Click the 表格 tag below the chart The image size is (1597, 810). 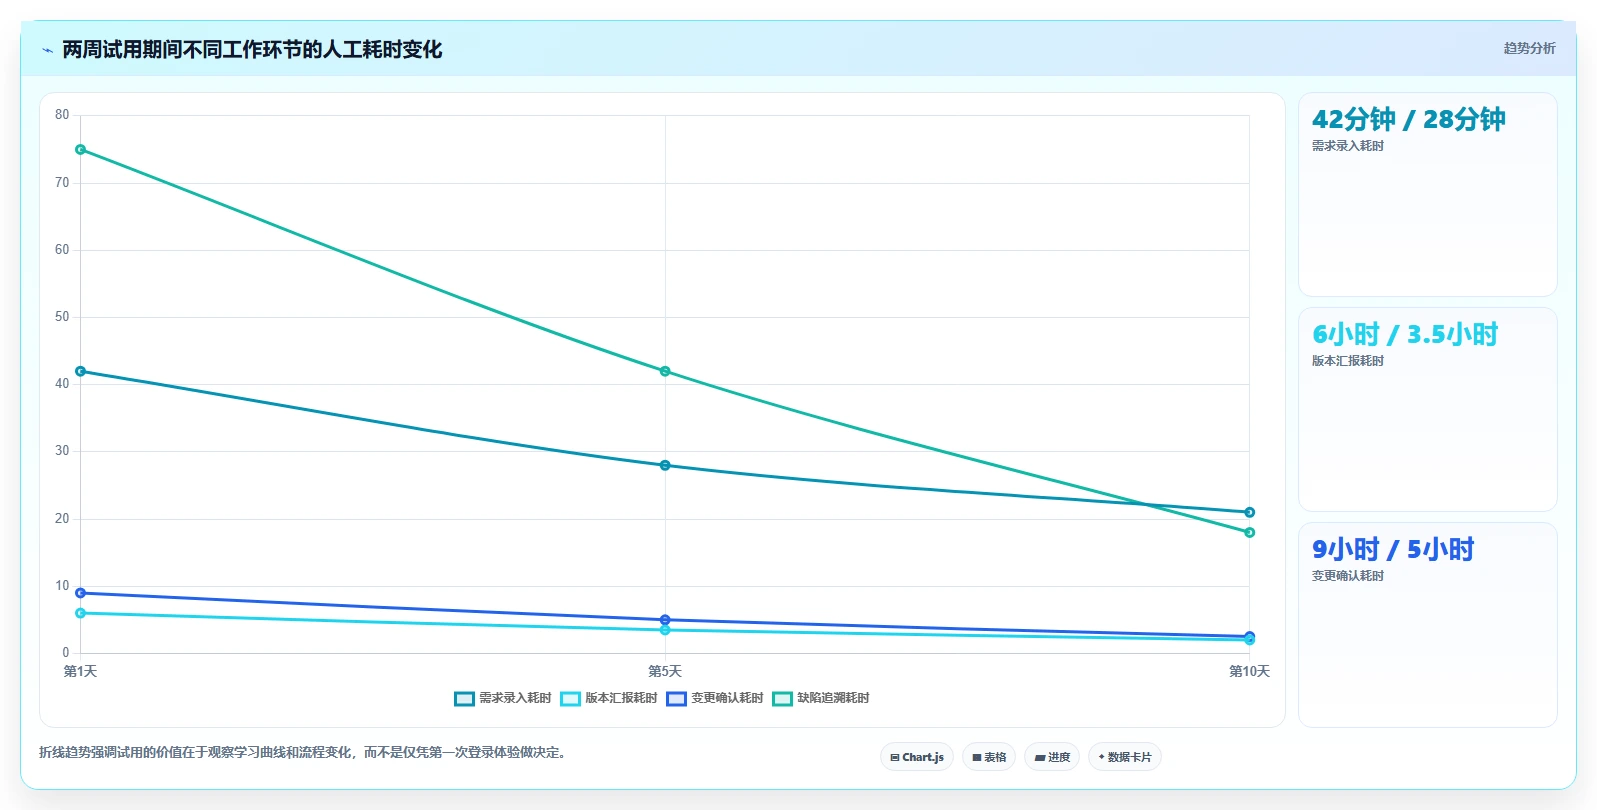click(x=989, y=757)
